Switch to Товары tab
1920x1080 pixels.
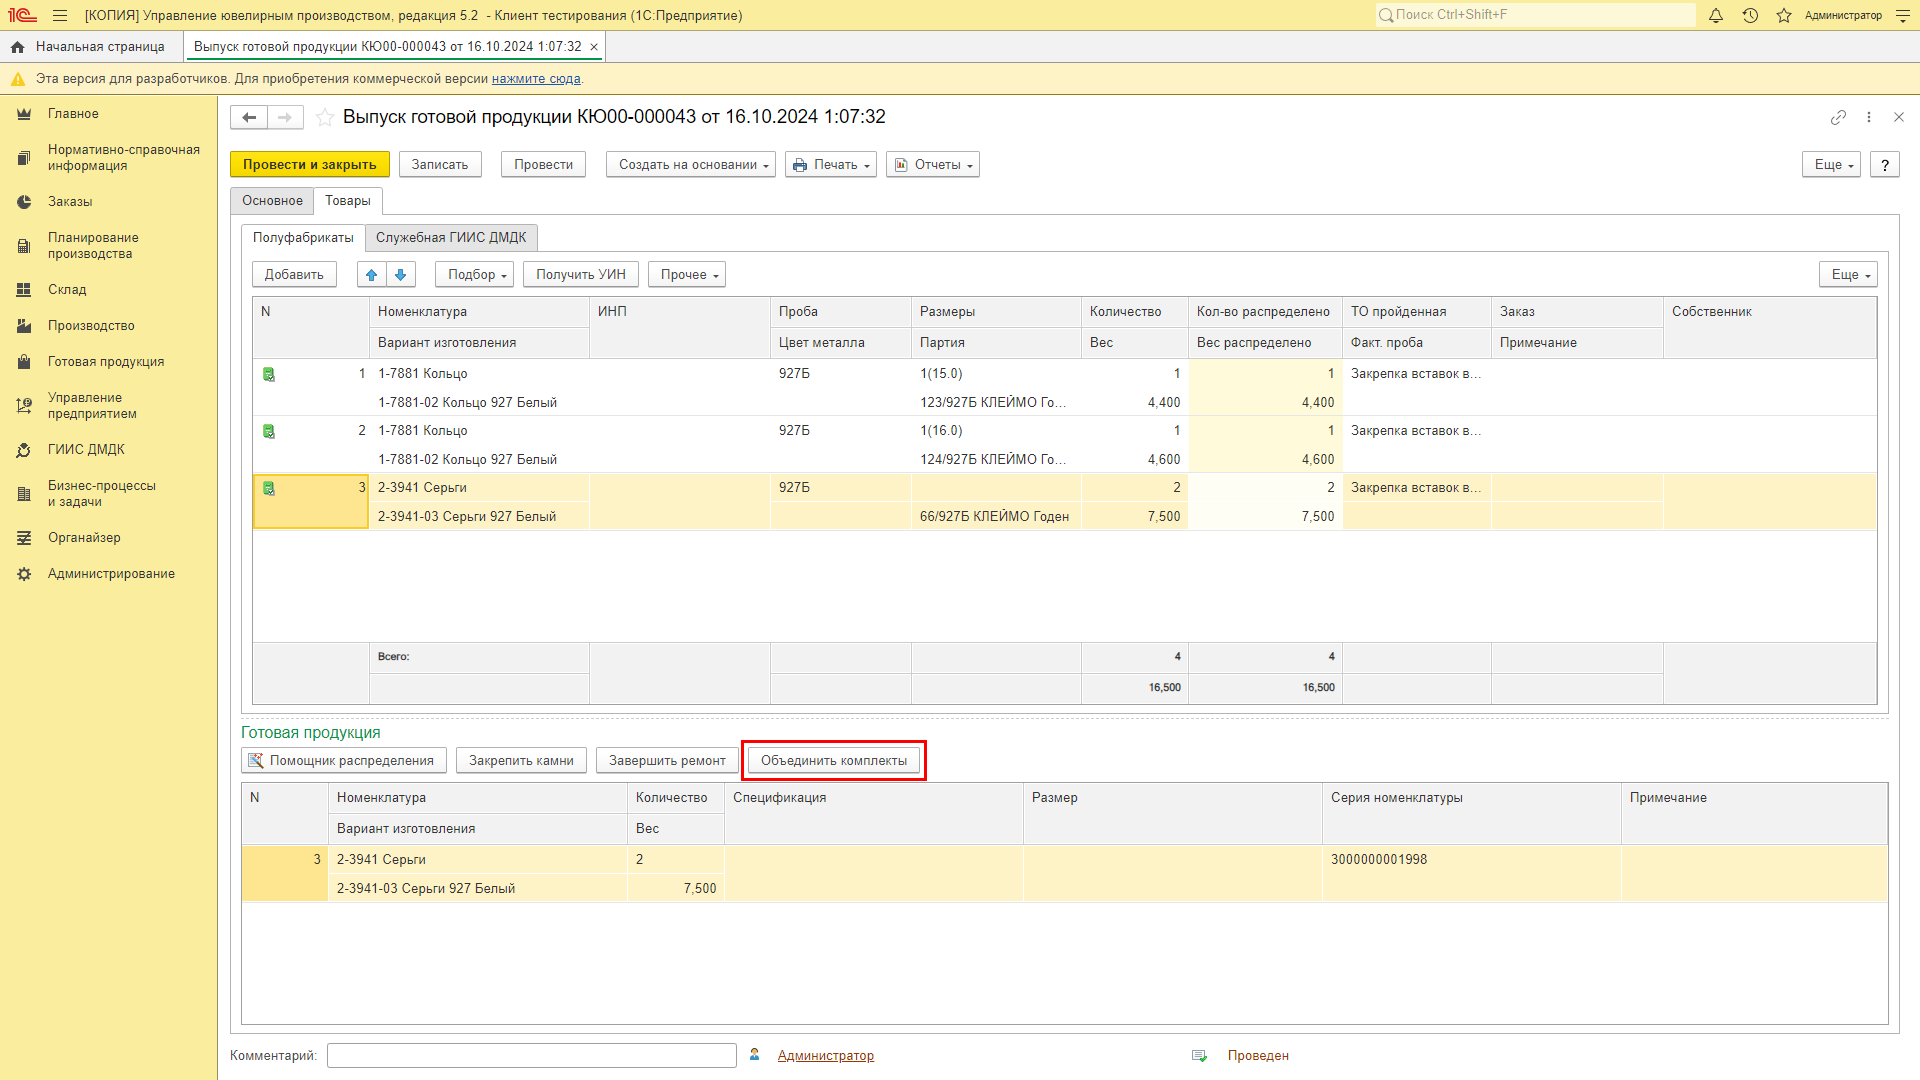pyautogui.click(x=348, y=201)
